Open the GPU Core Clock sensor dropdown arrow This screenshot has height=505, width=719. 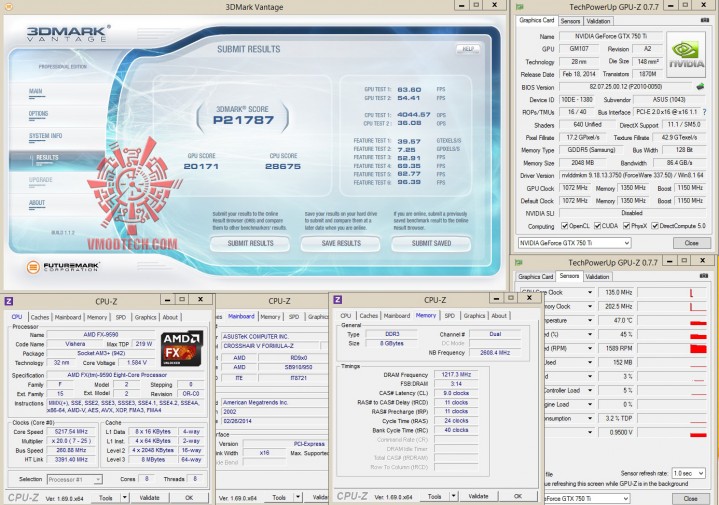pos(590,292)
